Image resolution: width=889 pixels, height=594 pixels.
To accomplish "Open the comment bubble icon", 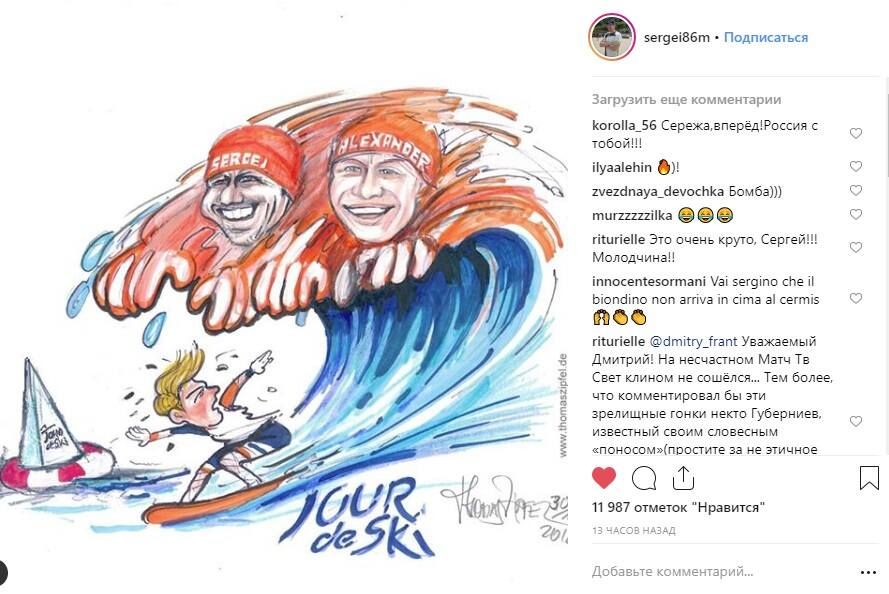I will click(x=644, y=478).
